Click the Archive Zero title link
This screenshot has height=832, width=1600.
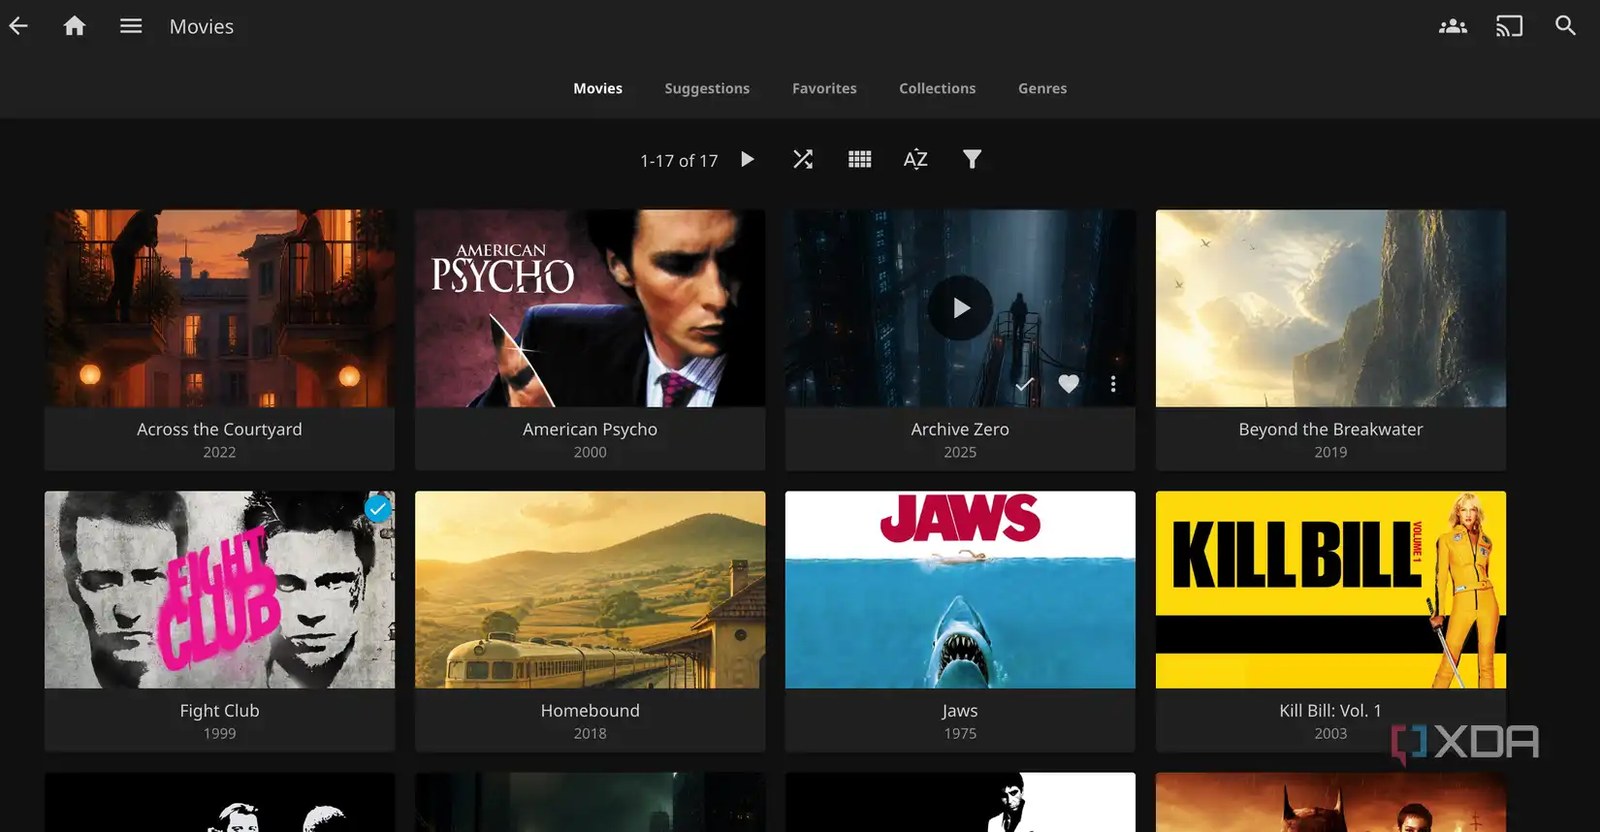point(960,429)
